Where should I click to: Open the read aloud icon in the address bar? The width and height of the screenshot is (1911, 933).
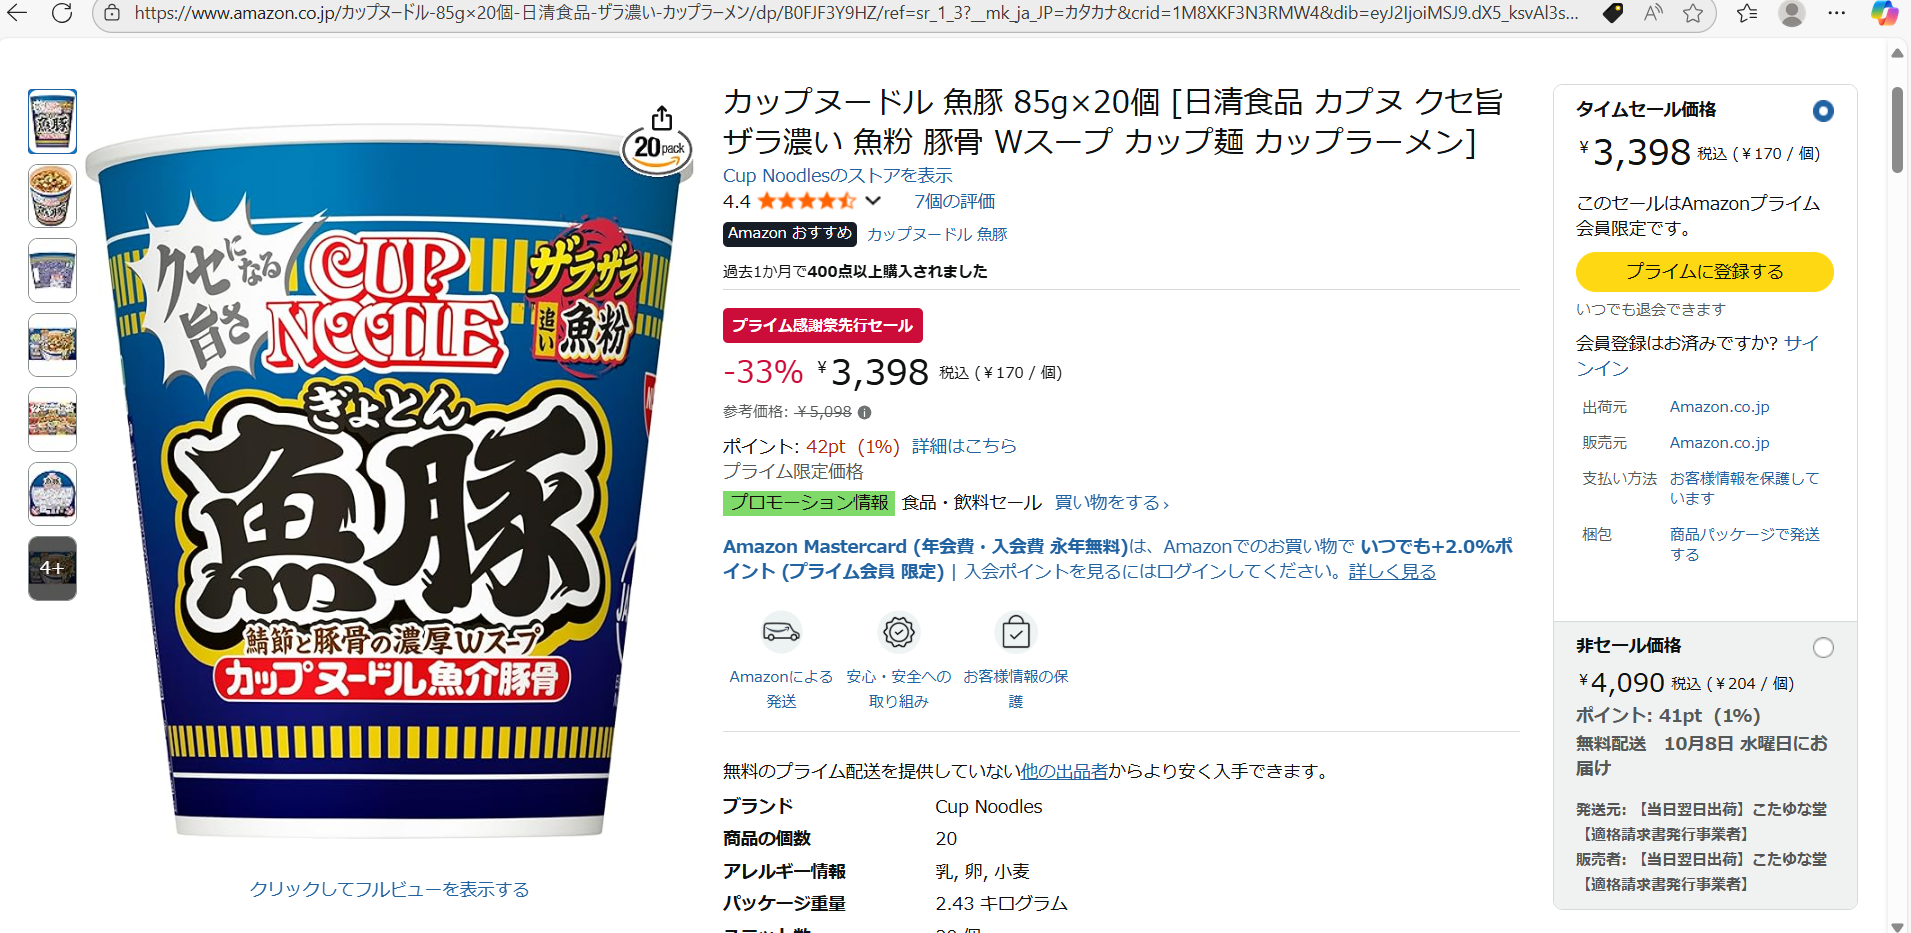(x=1653, y=13)
